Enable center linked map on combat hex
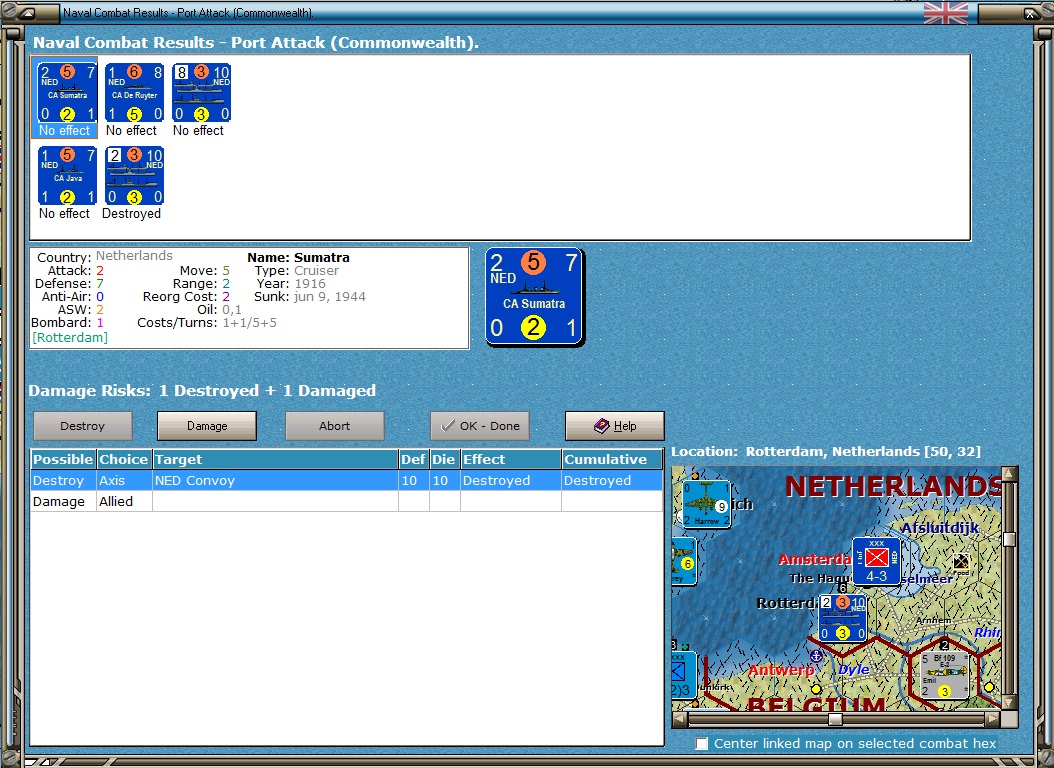 click(702, 744)
